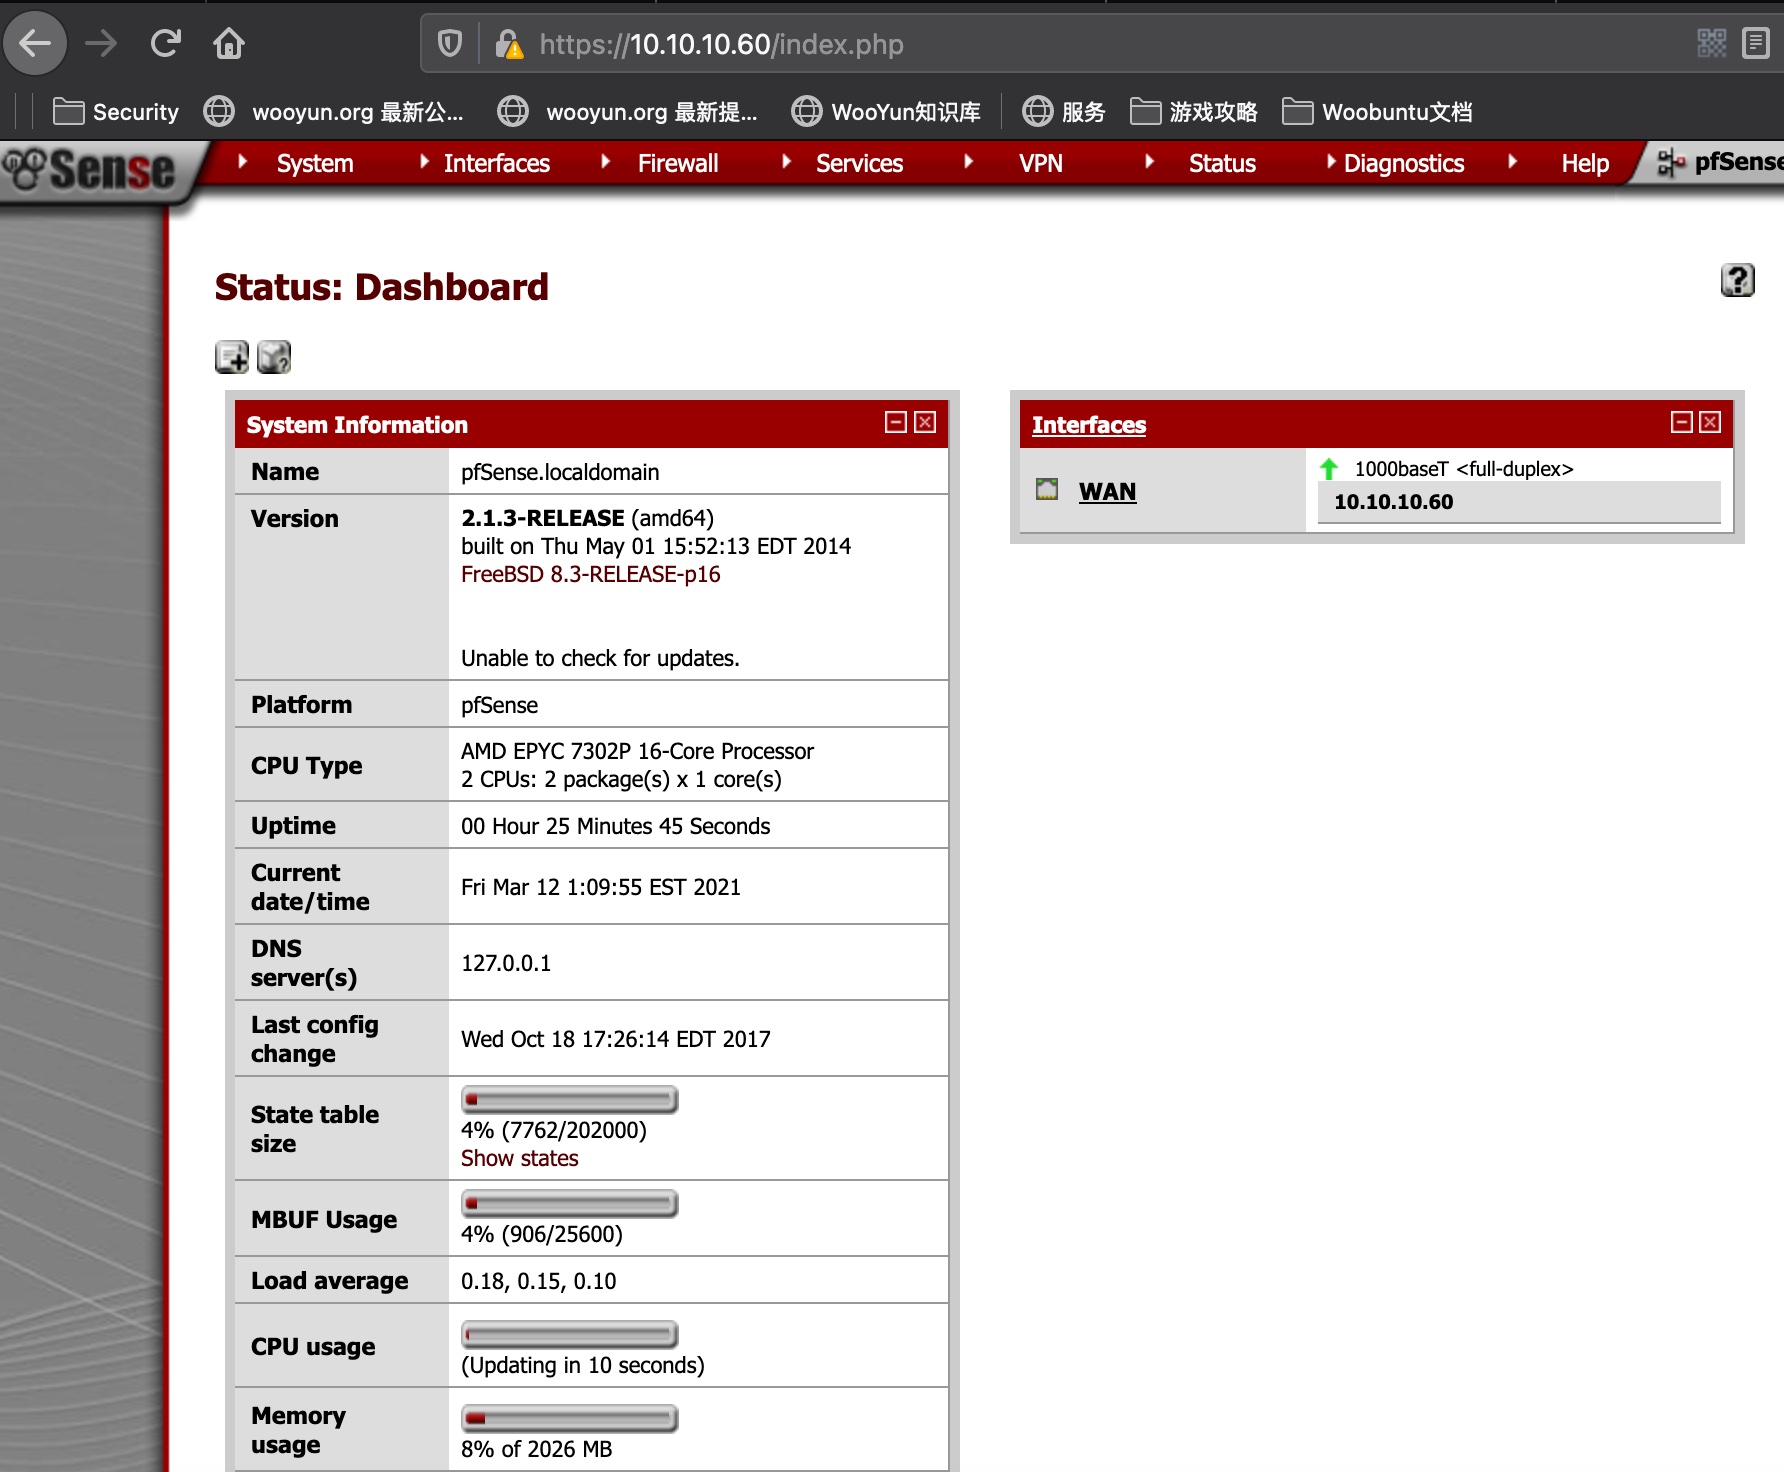
Task: Select the 1000baseT full-duplex media text
Action: pyautogui.click(x=1464, y=469)
